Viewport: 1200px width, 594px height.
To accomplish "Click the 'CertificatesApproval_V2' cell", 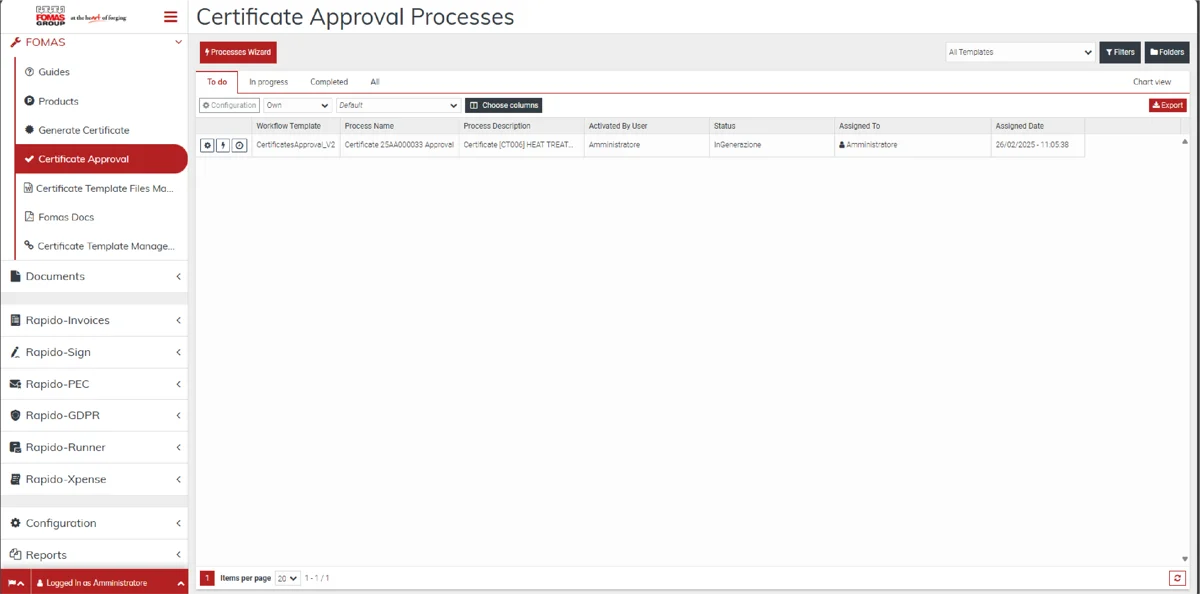I will (295, 145).
